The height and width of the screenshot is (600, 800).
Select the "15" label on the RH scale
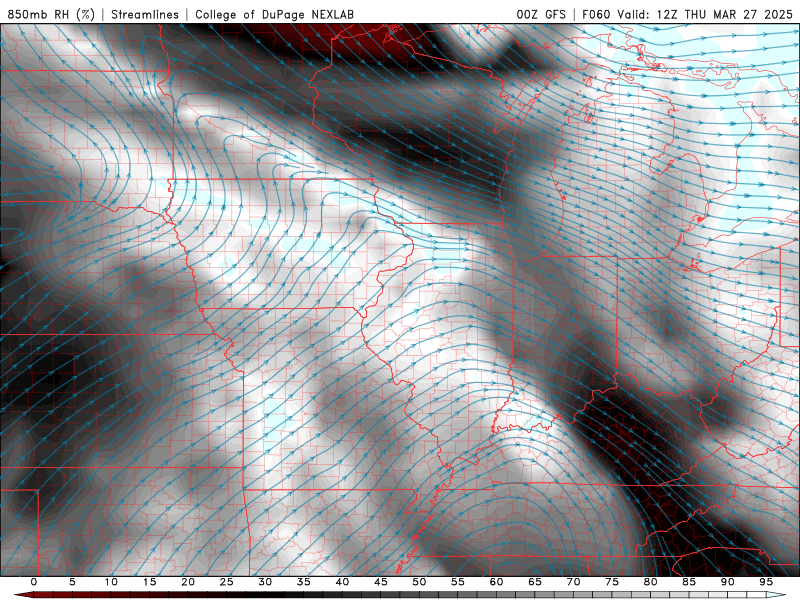149,582
